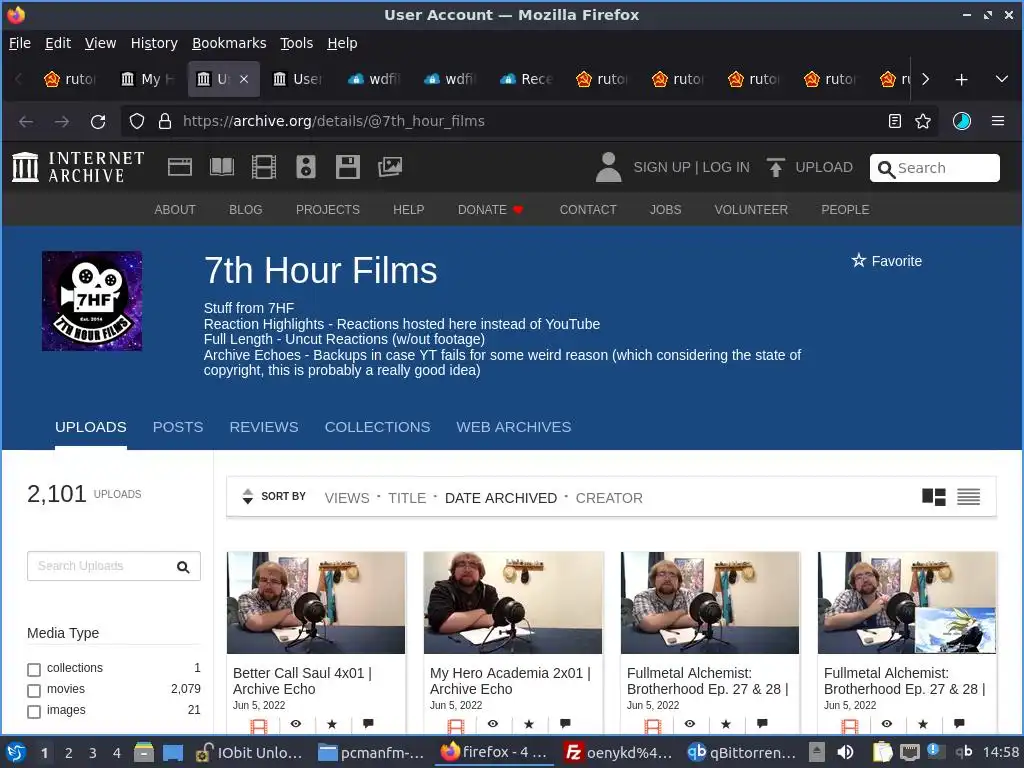Screen dimensions: 1024x768
Task: Toggle Firefox reader view icon
Action: tap(895, 121)
